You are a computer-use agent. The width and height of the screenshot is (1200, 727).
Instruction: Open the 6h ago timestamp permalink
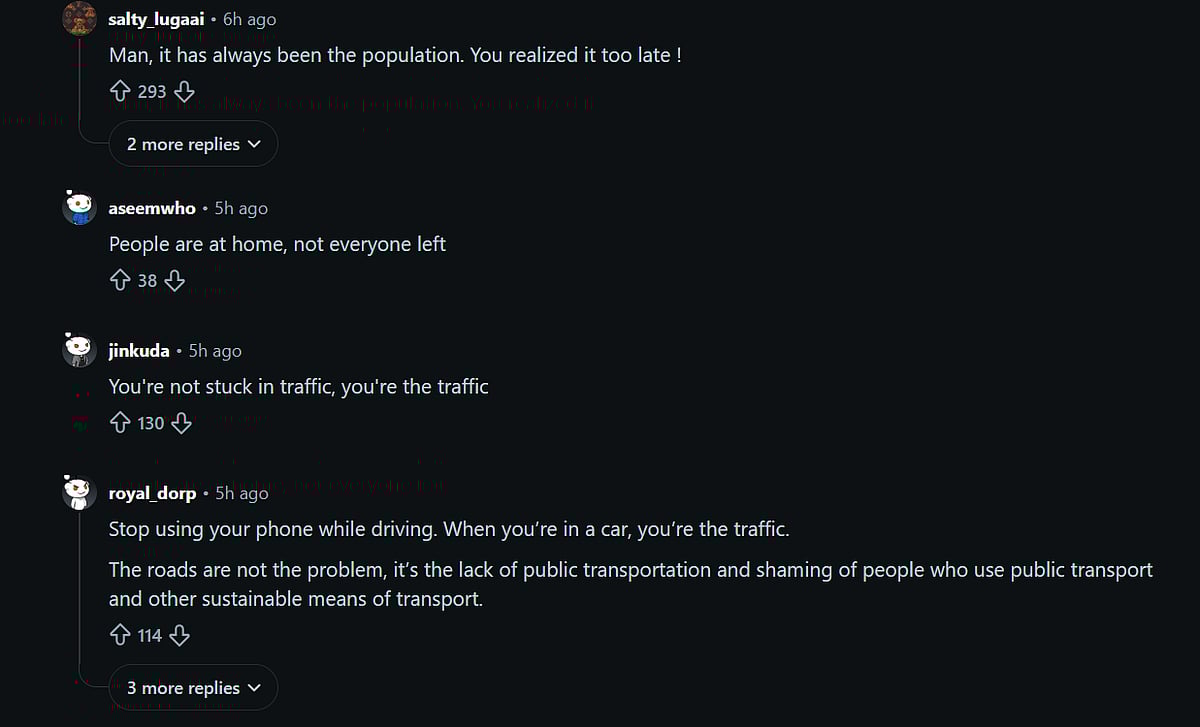(x=249, y=19)
